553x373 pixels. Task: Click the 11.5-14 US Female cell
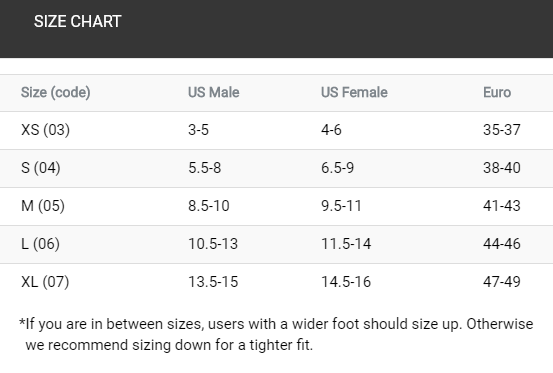346,244
